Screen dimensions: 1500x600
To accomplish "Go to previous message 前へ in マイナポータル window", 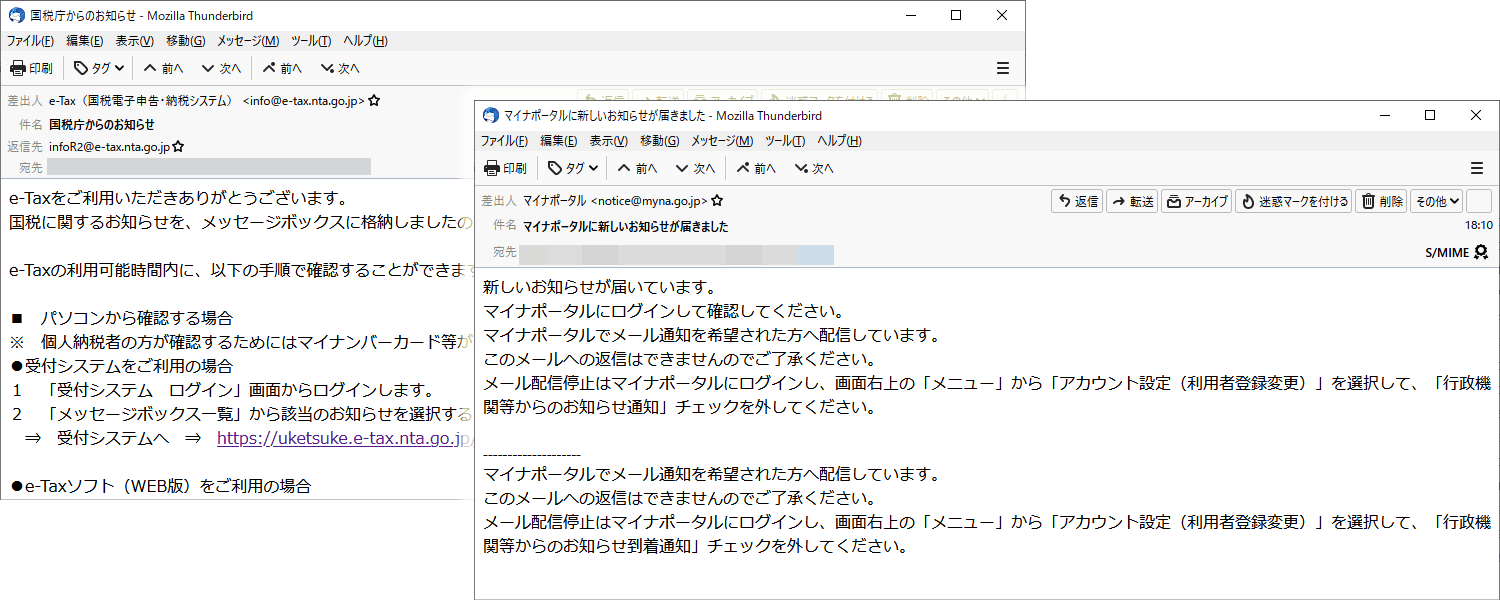I will (x=637, y=168).
